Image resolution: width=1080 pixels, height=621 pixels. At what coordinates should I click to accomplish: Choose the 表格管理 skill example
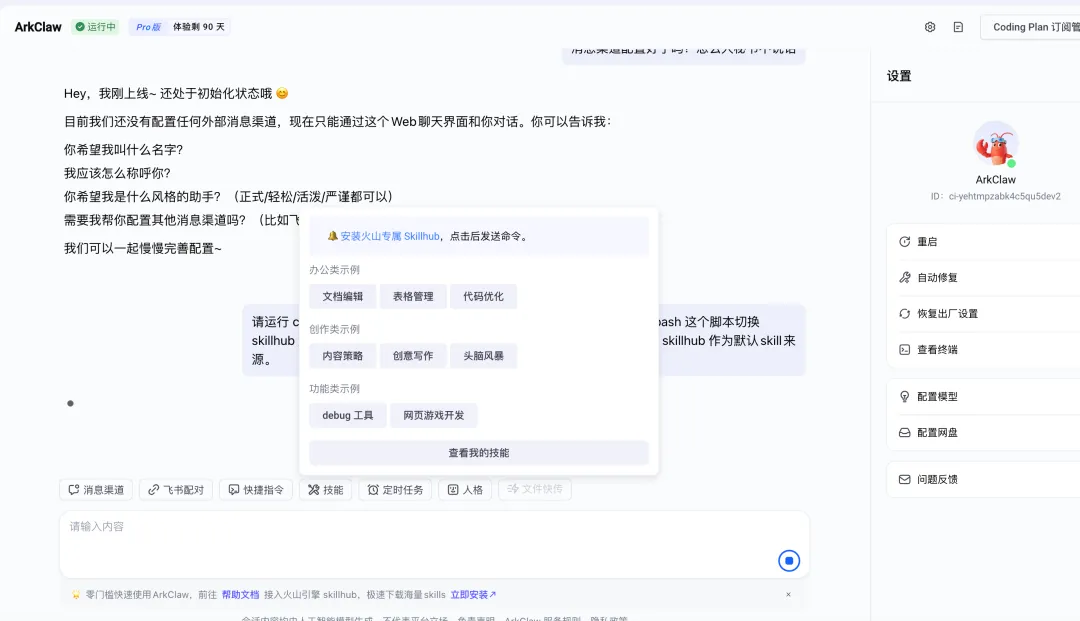[413, 297]
